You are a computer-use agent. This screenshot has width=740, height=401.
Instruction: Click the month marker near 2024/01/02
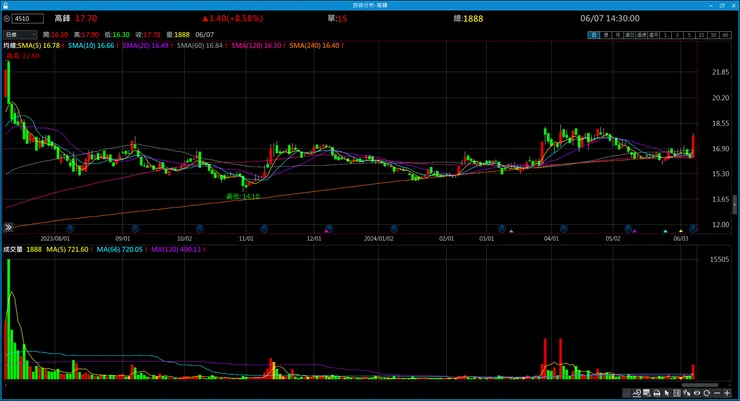[394, 228]
